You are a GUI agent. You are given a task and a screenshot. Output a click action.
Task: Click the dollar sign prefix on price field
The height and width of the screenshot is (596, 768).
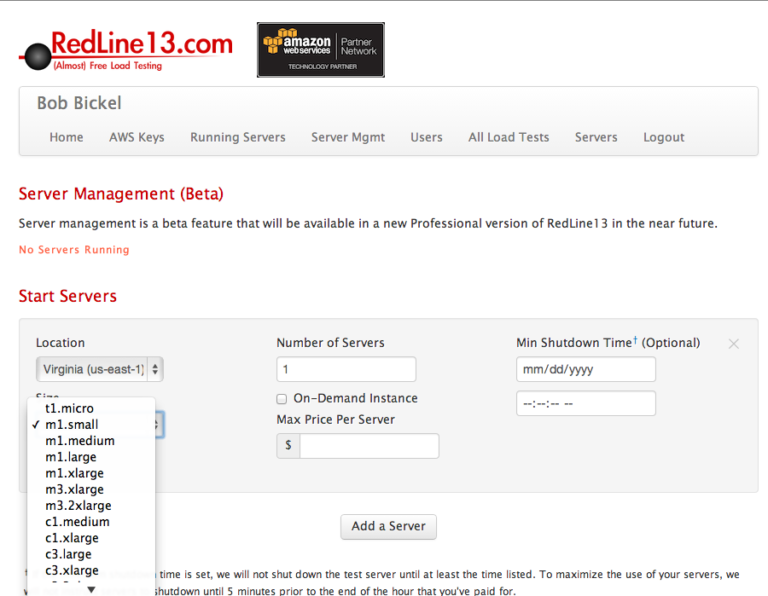point(288,446)
